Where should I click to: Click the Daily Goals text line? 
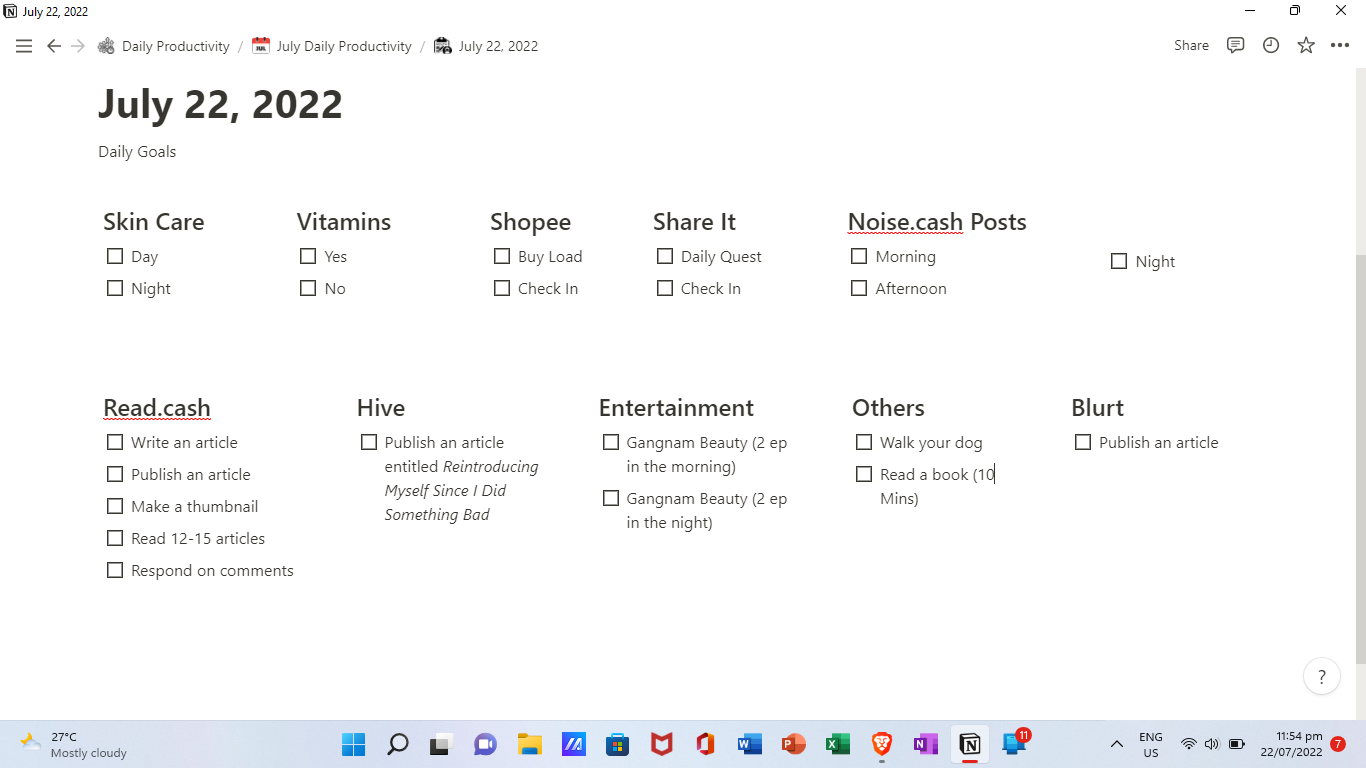[x=137, y=152]
